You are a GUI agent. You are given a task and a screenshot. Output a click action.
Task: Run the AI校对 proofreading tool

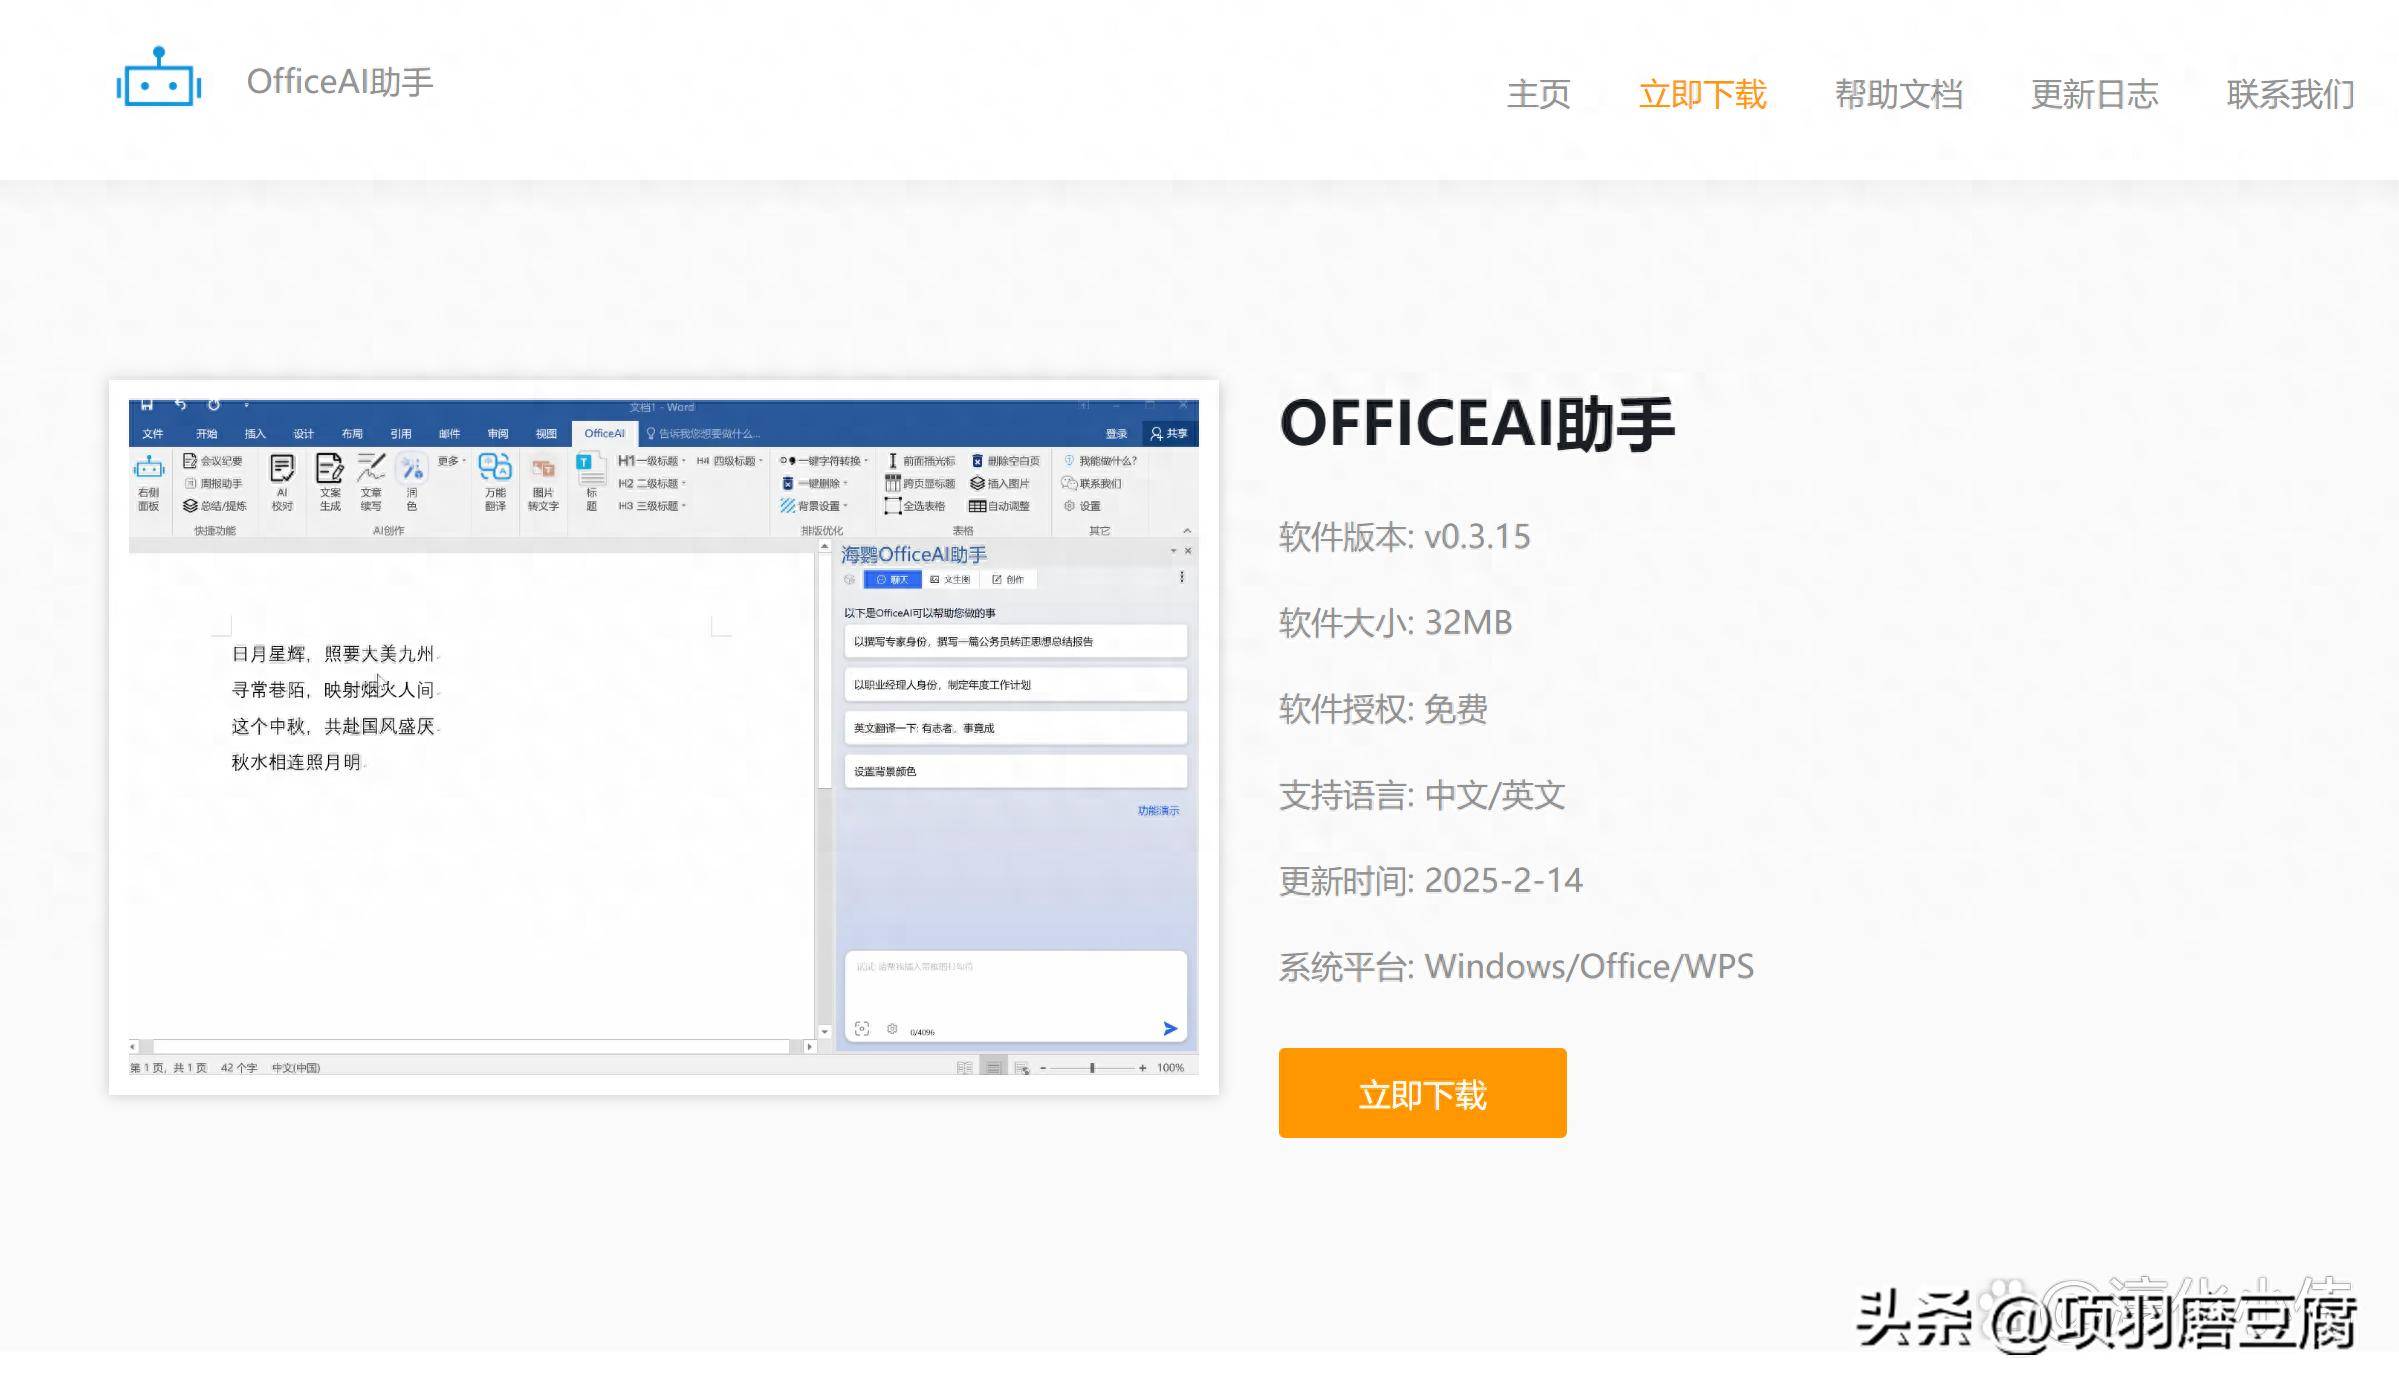click(282, 482)
